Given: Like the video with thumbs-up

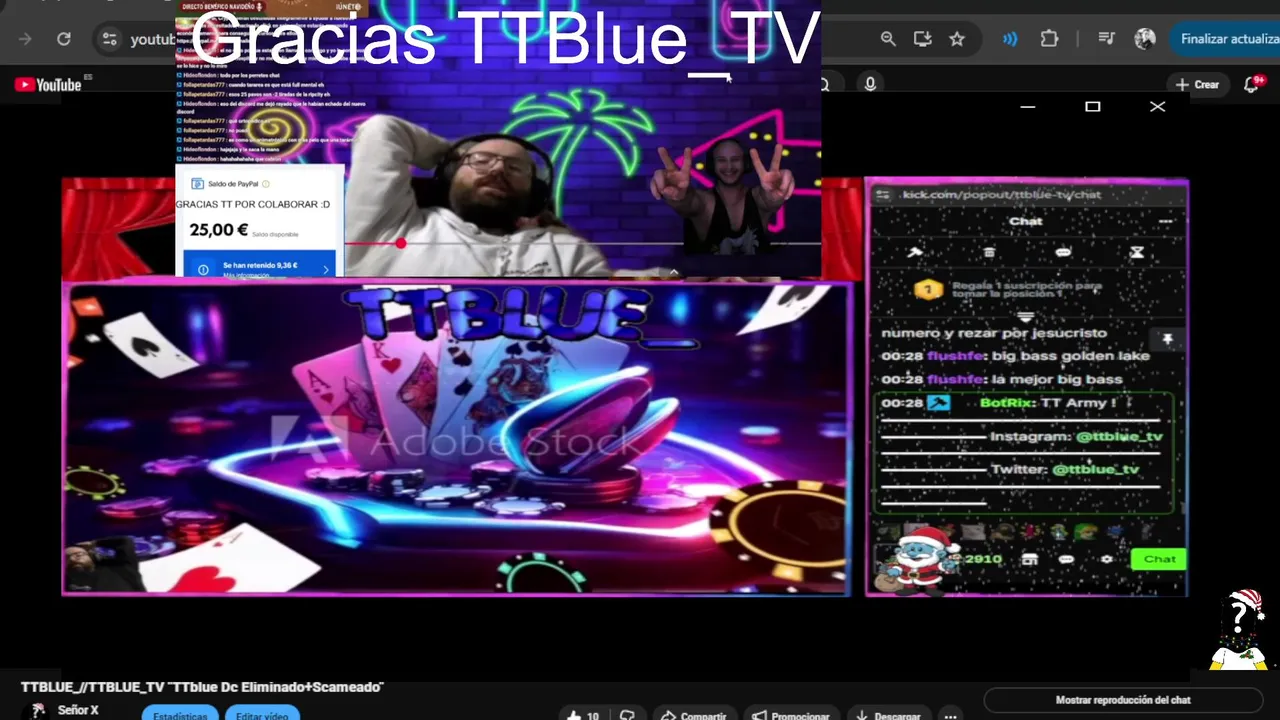Looking at the screenshot, I should click(x=582, y=716).
